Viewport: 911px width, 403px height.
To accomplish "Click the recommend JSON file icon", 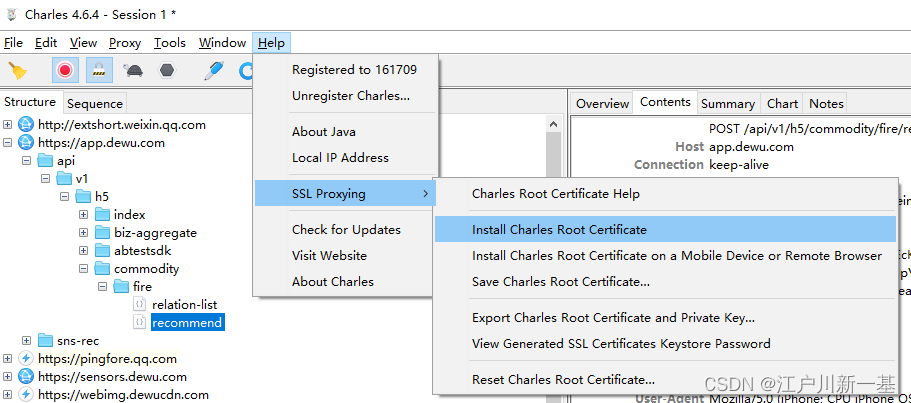I will pos(139,322).
